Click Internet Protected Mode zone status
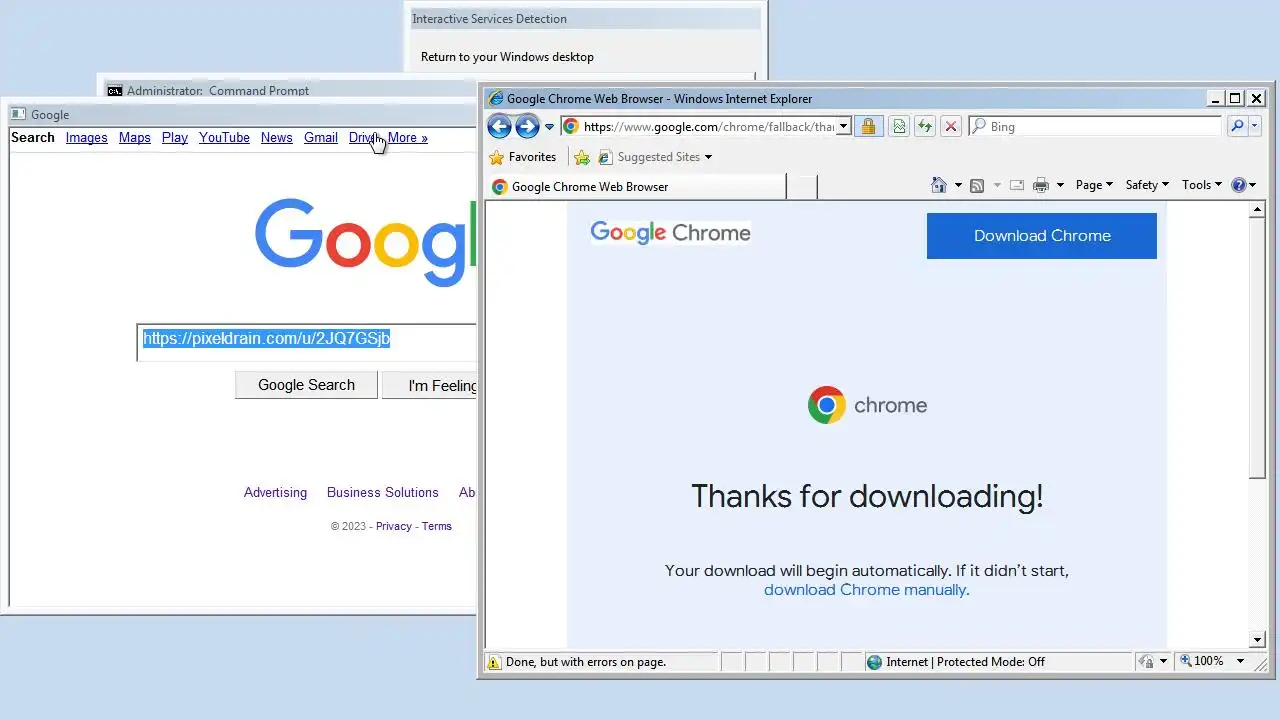Viewport: 1280px width, 720px height. (954, 662)
